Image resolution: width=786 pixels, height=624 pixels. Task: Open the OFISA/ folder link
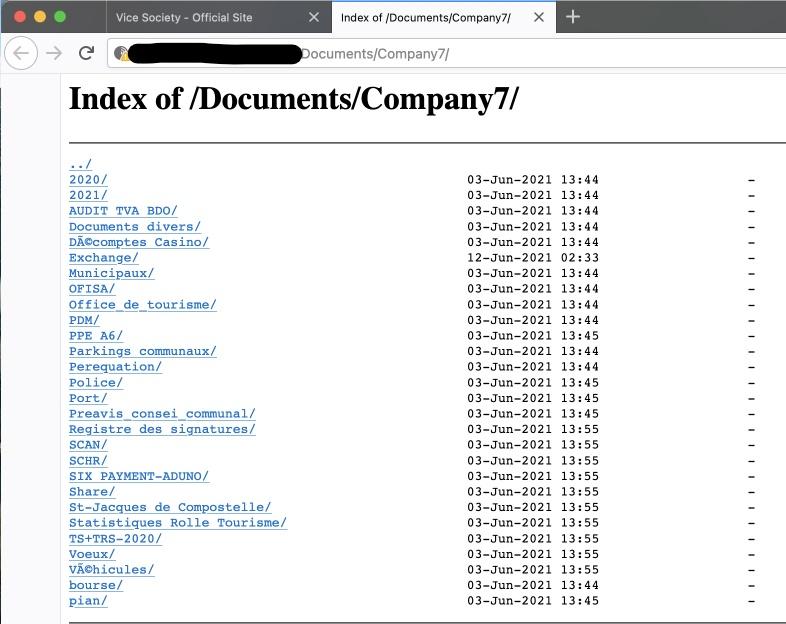[92, 289]
